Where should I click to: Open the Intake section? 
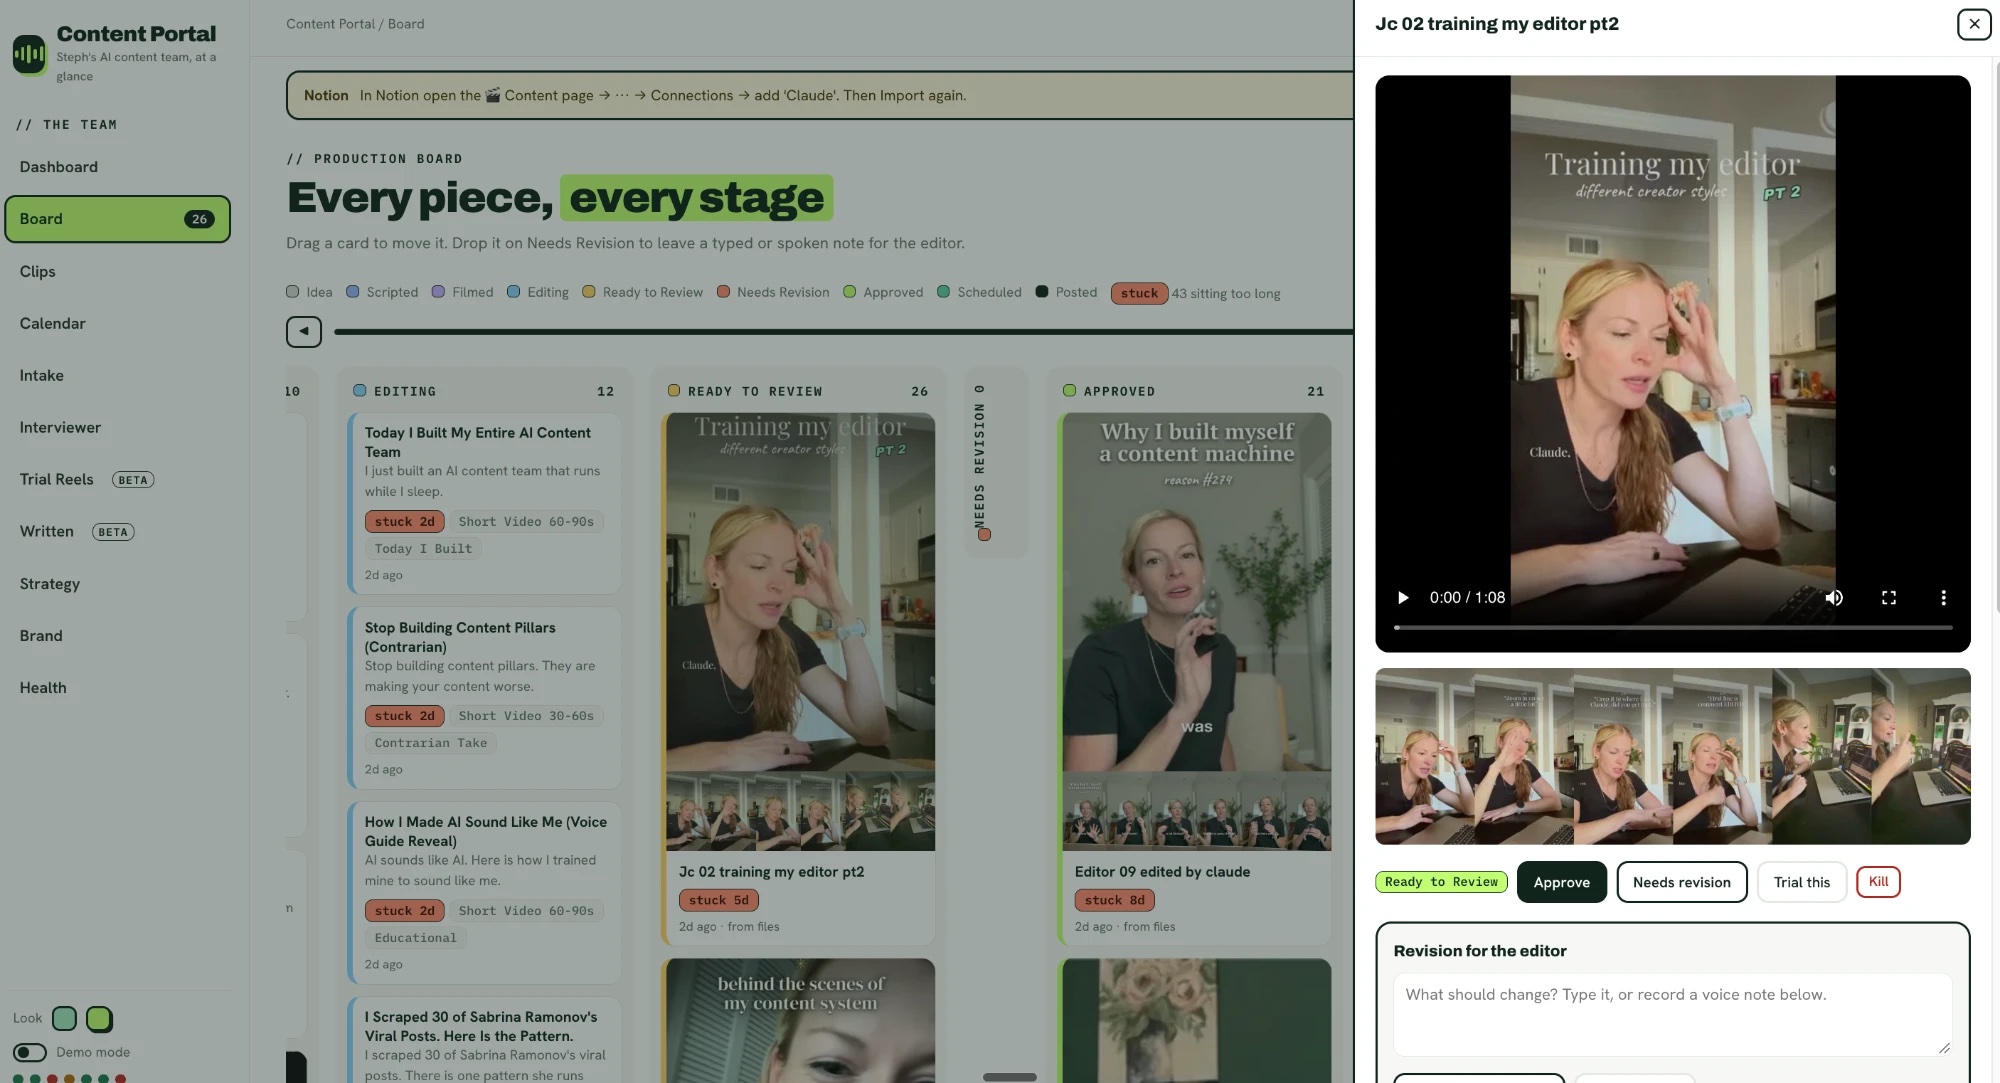tap(117, 375)
